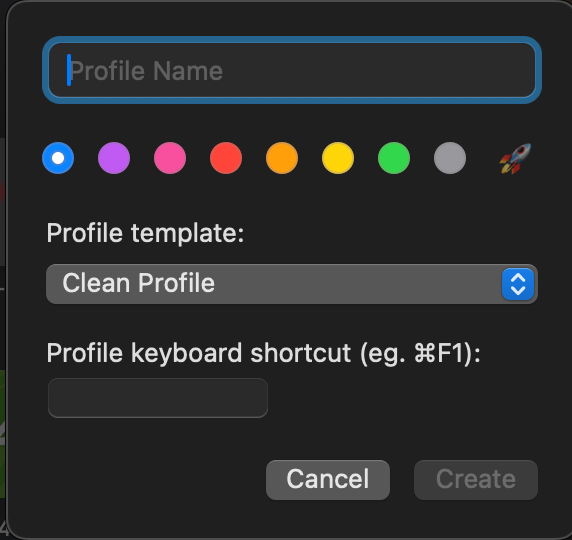Image resolution: width=572 pixels, height=540 pixels.
Task: Click the 'Clean Profile' text in selector
Action: coord(139,283)
